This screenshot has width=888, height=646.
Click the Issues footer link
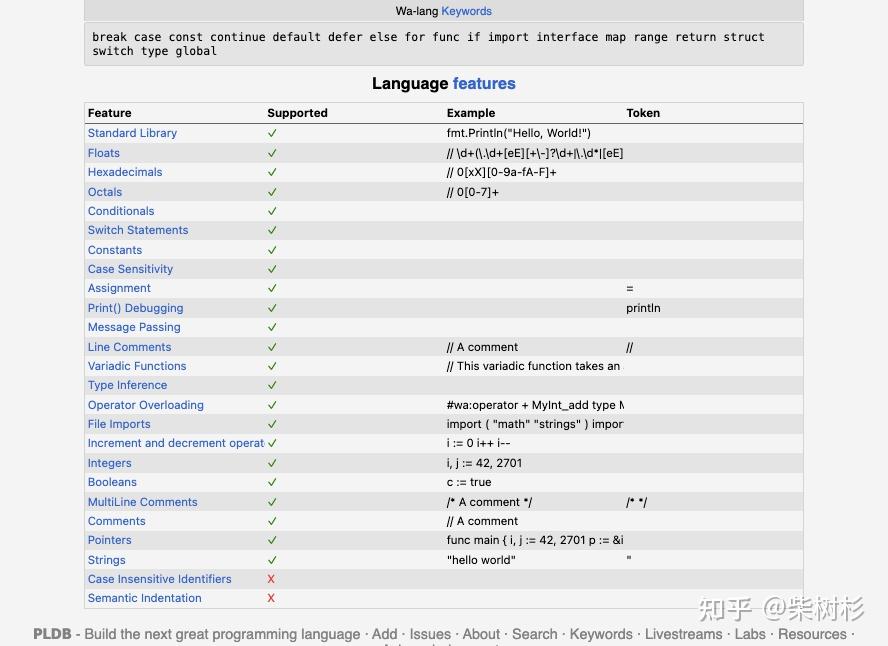430,634
